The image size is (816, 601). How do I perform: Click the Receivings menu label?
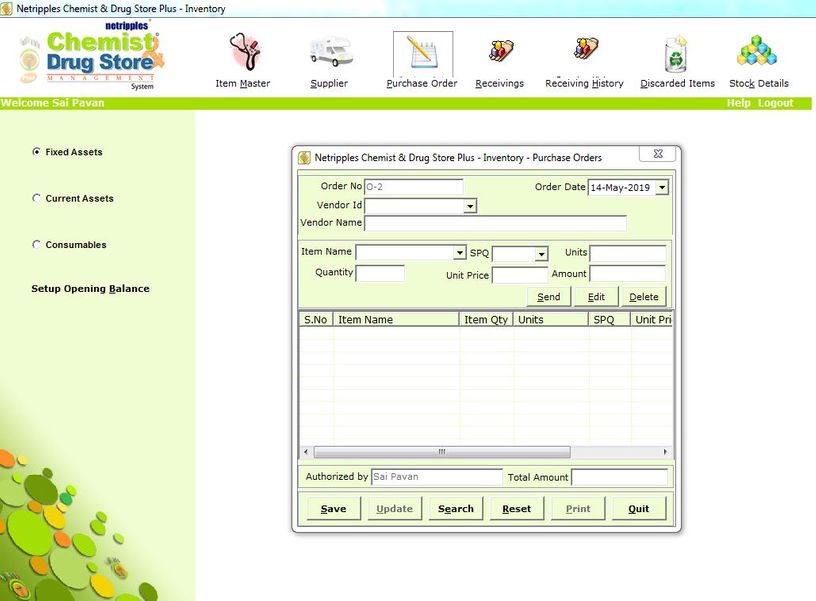tap(500, 83)
